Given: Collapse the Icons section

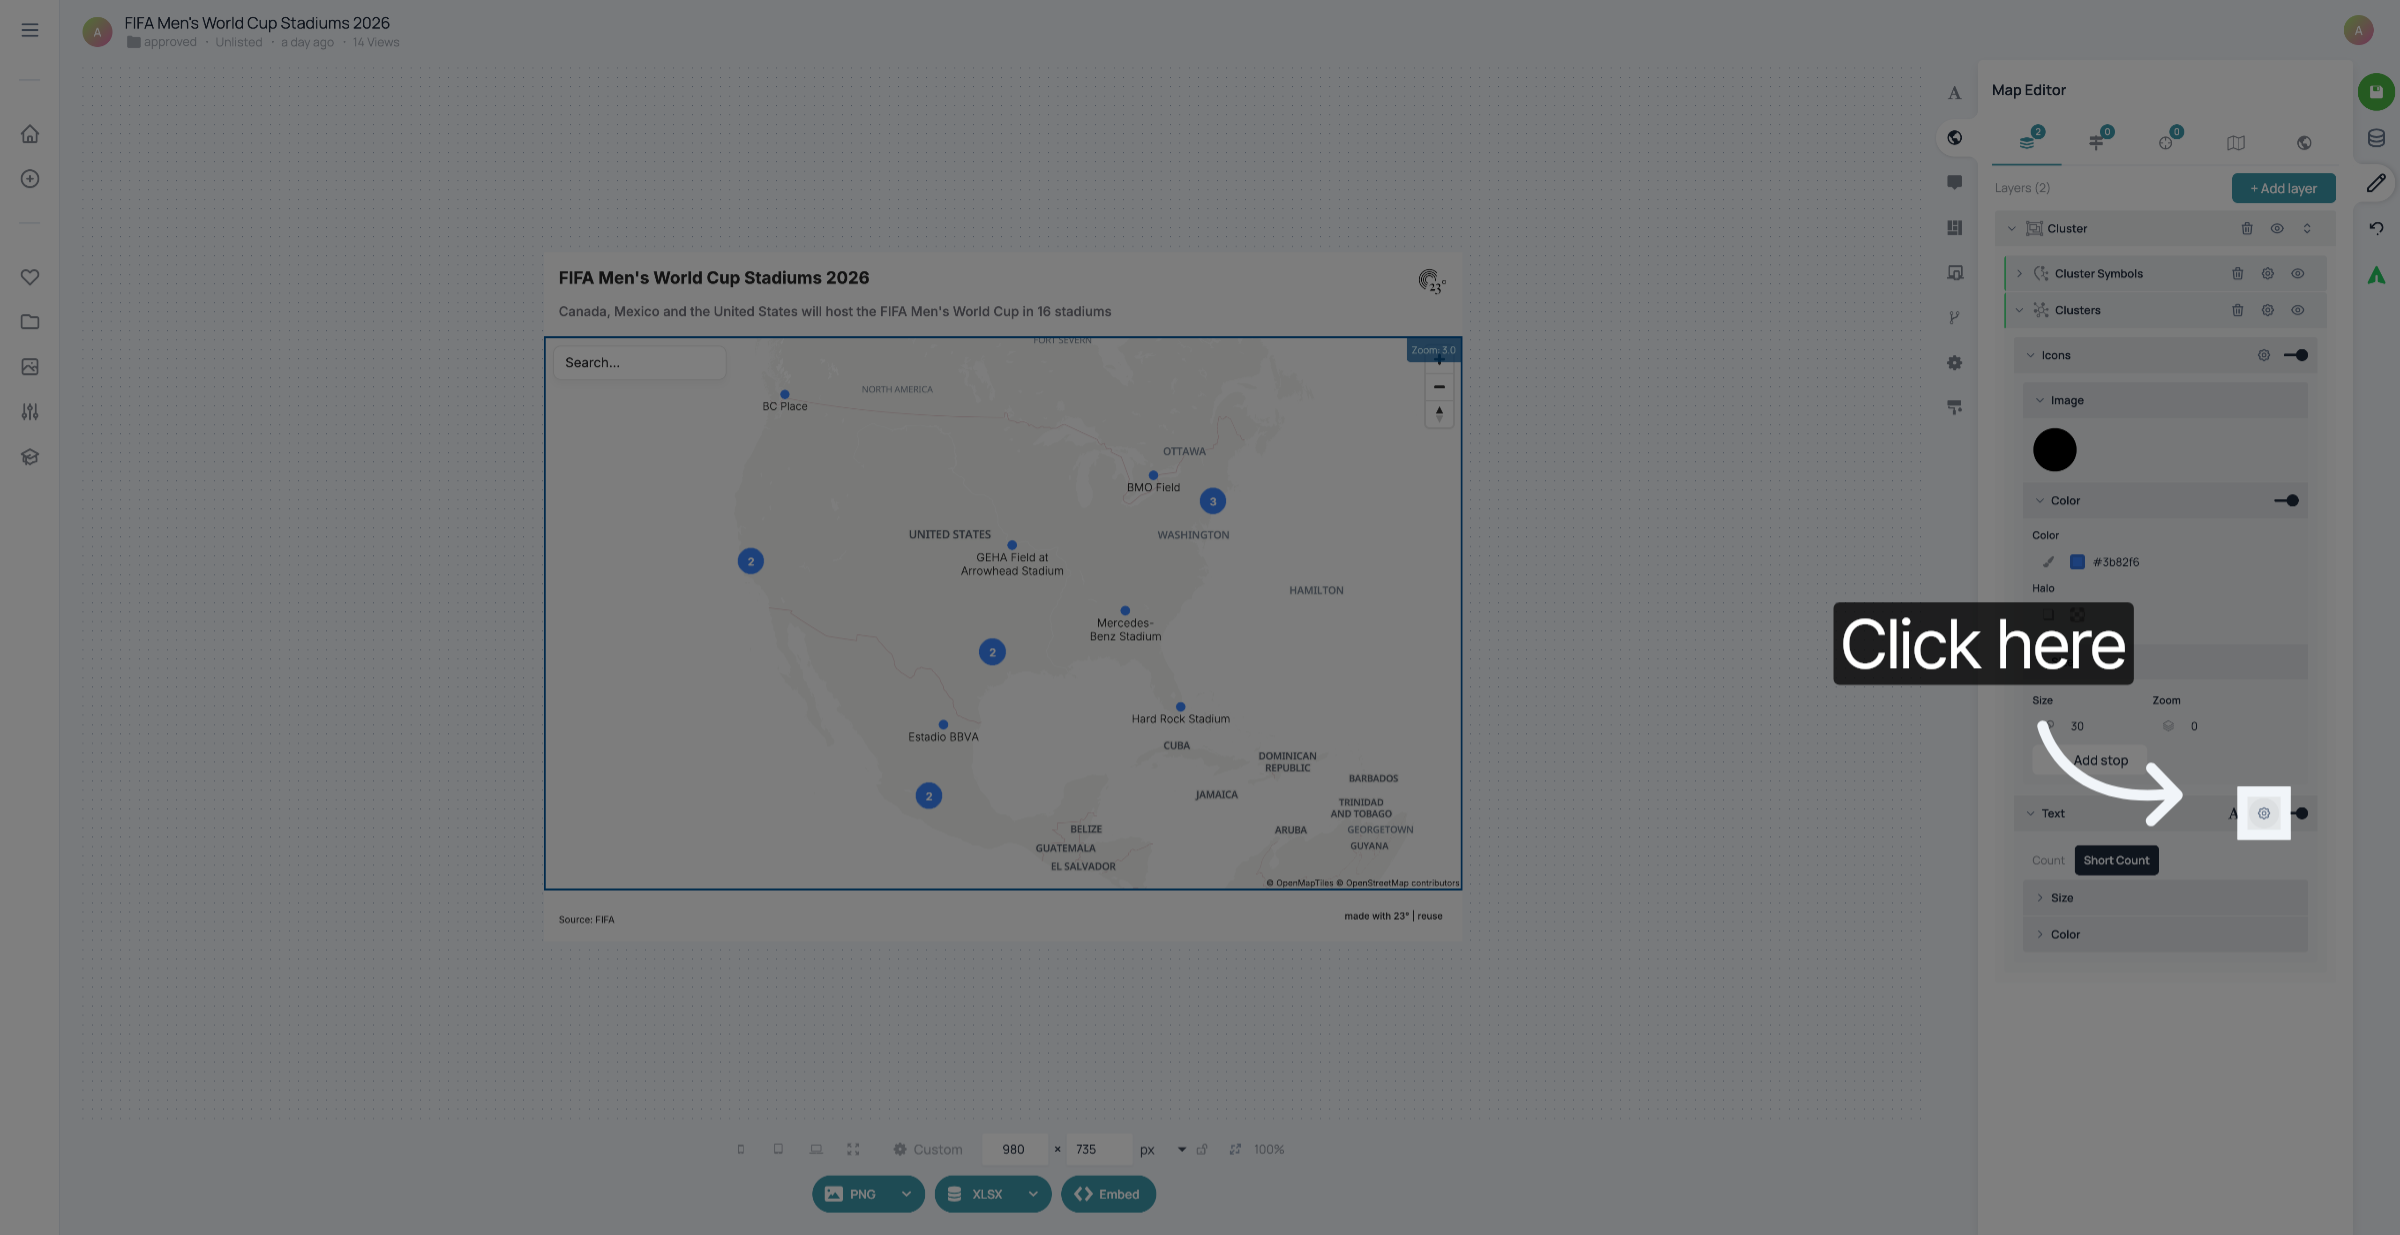Looking at the screenshot, I should pyautogui.click(x=2031, y=356).
